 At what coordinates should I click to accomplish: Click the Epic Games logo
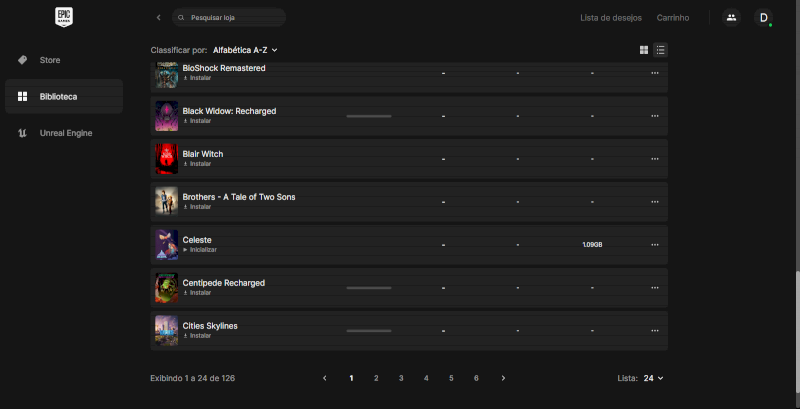64,17
